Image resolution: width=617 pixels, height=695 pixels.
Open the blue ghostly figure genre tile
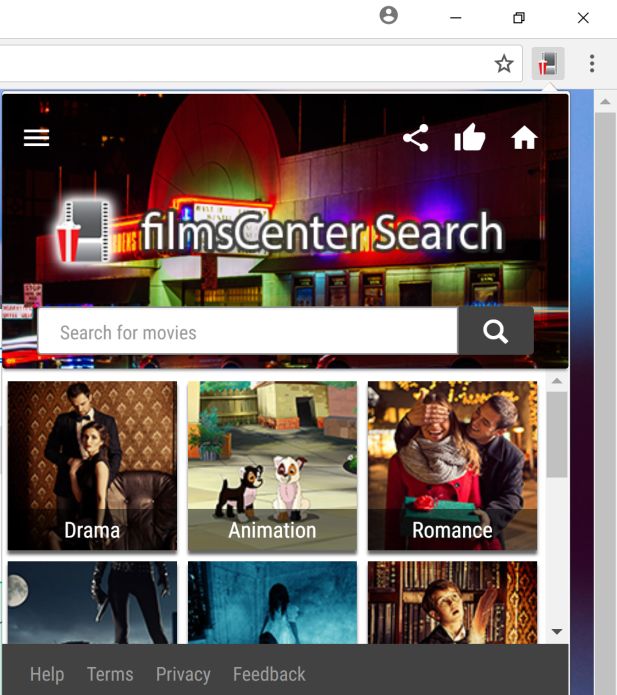[272, 602]
